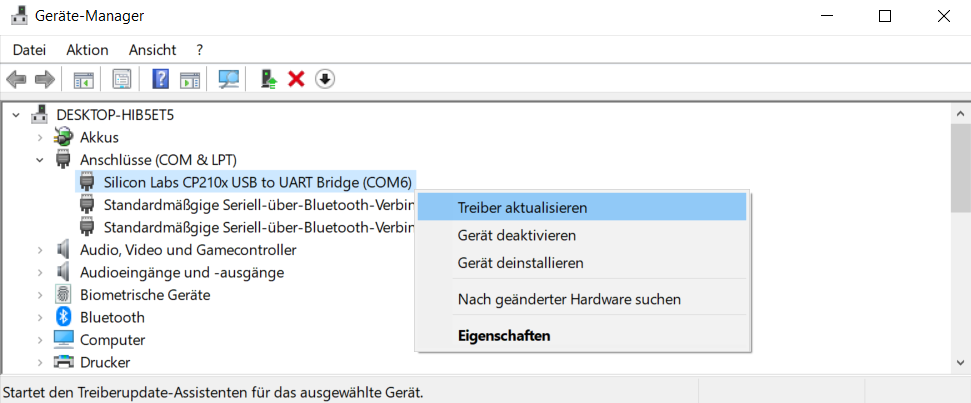Open the Aktion menu
971x403 pixels.
pos(87,49)
